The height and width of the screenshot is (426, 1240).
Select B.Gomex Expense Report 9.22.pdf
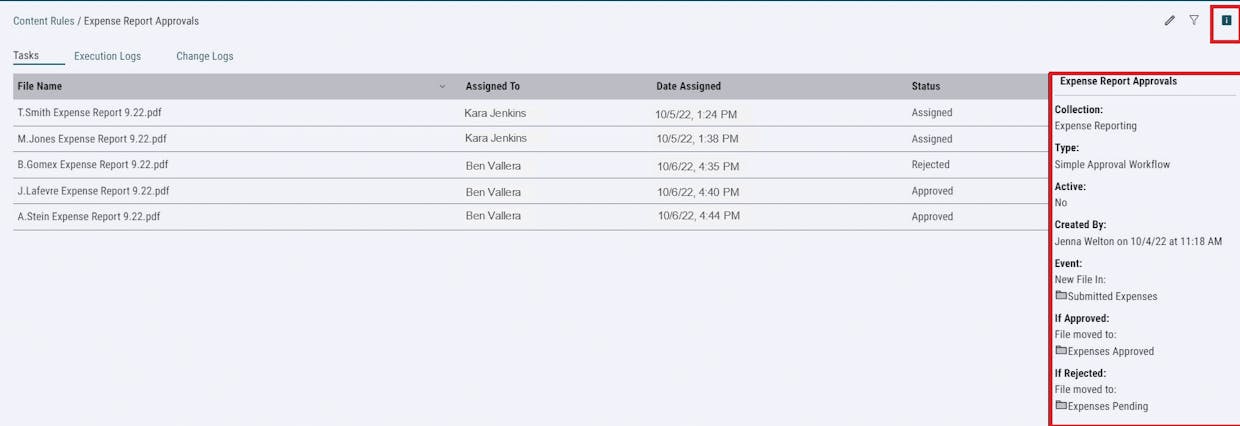tap(93, 165)
